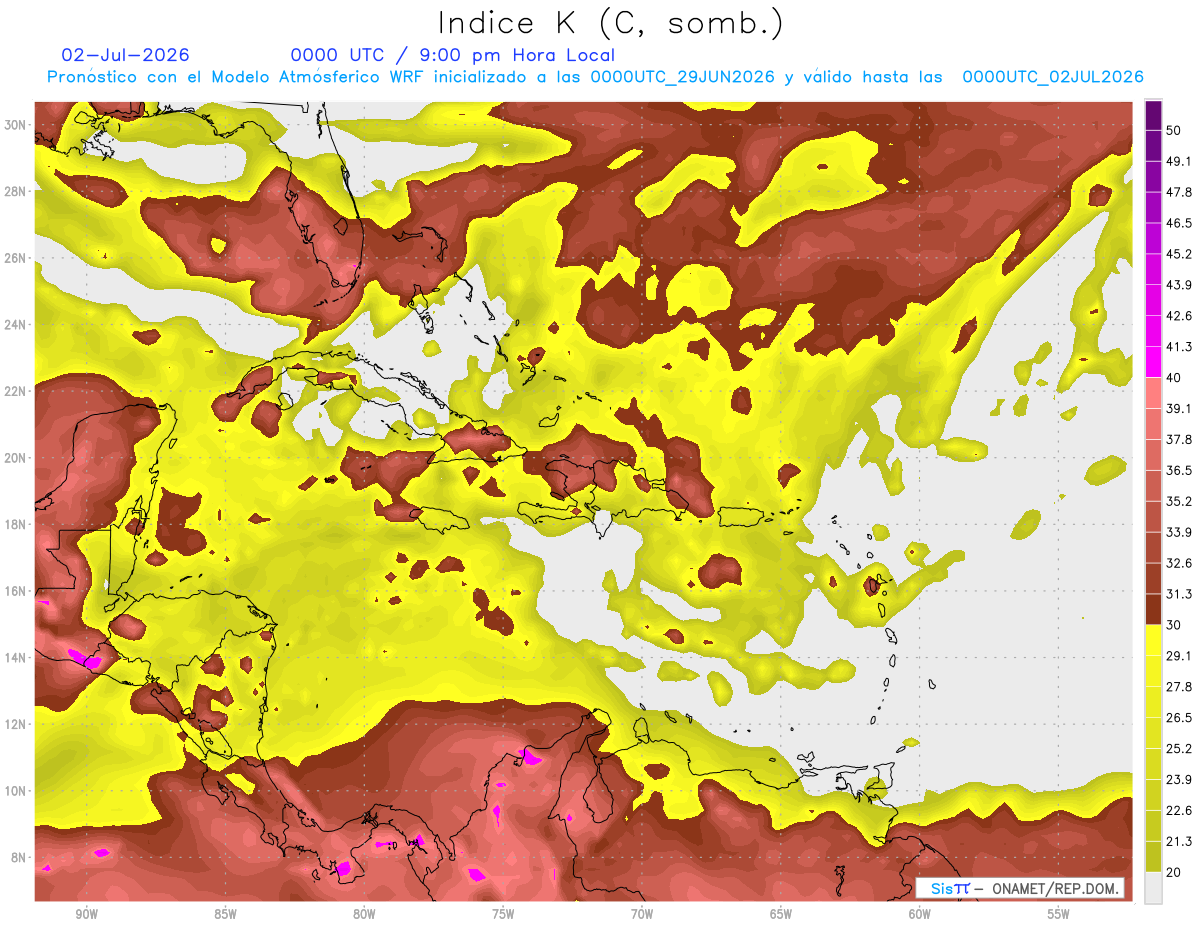Click the 10N latitude label
The image size is (1200, 927).
pos(17,791)
